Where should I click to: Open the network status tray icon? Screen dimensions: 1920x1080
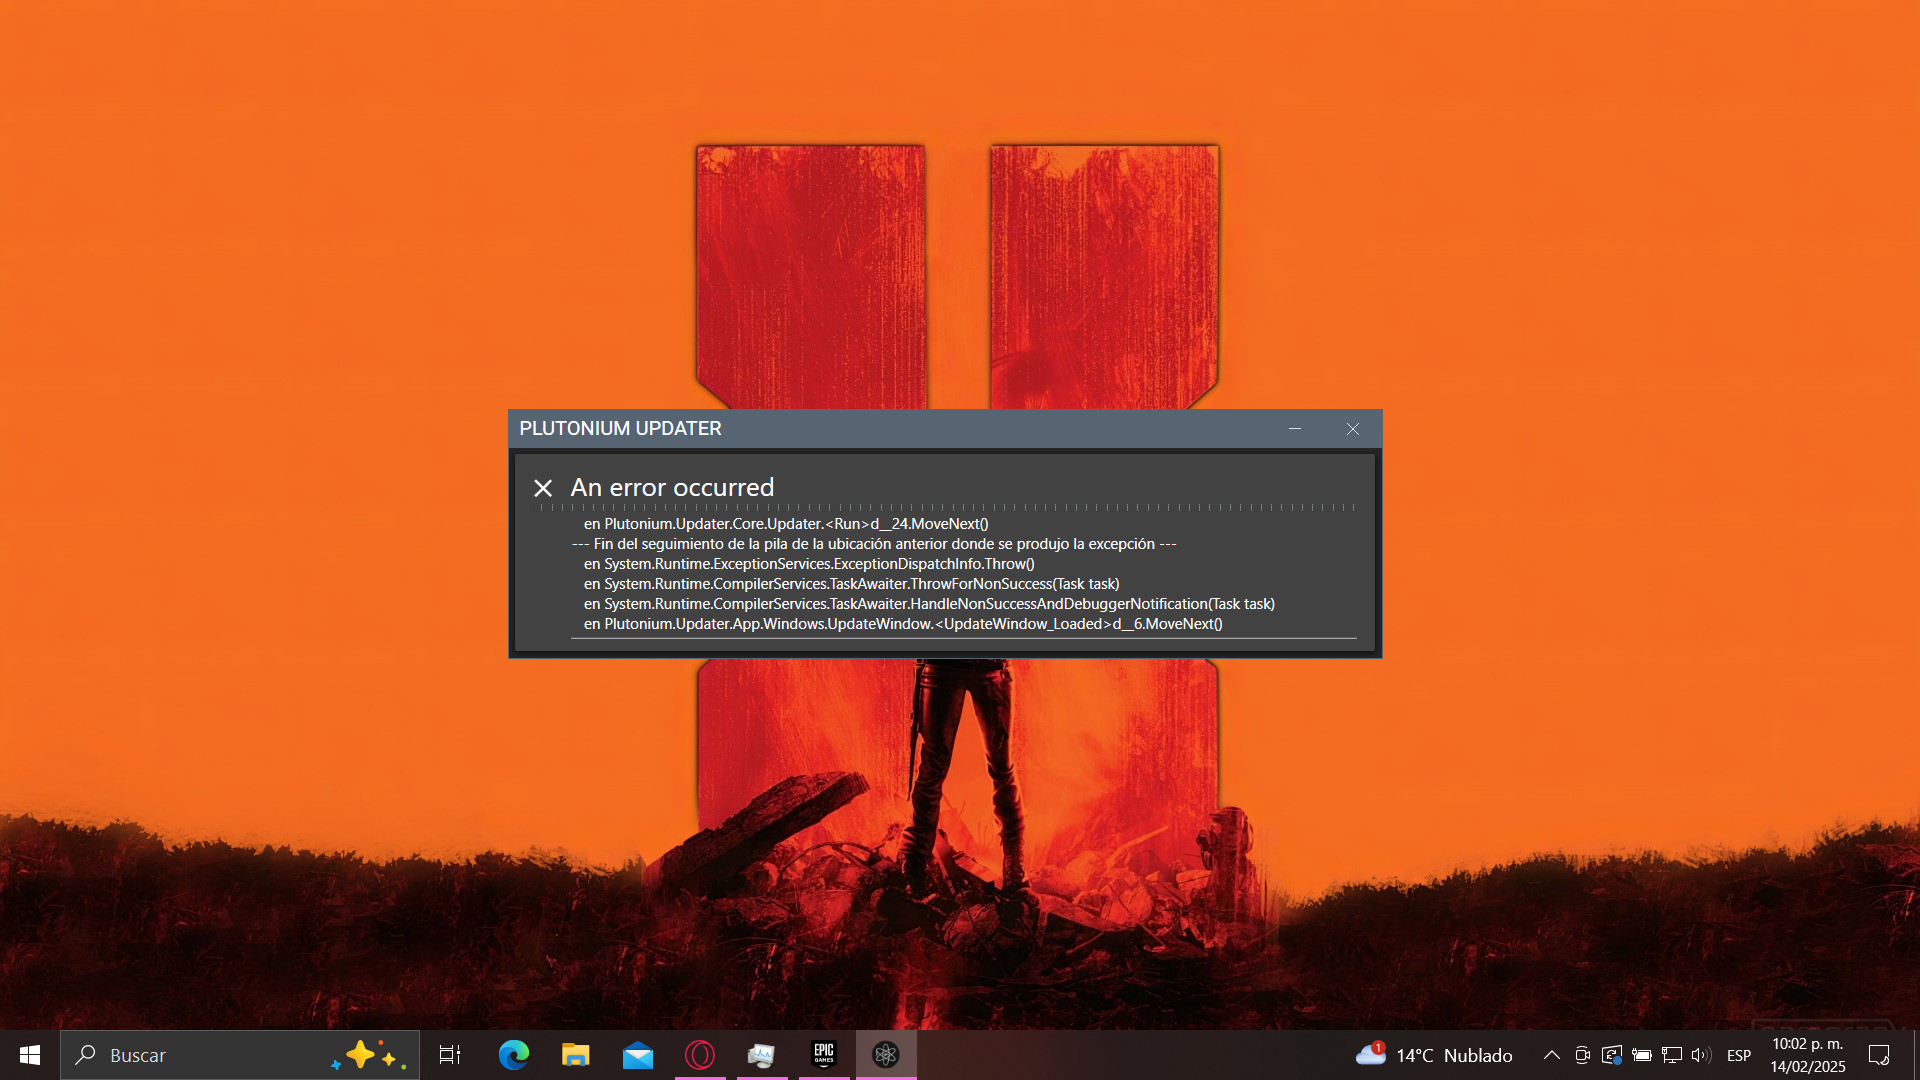1671,1055
